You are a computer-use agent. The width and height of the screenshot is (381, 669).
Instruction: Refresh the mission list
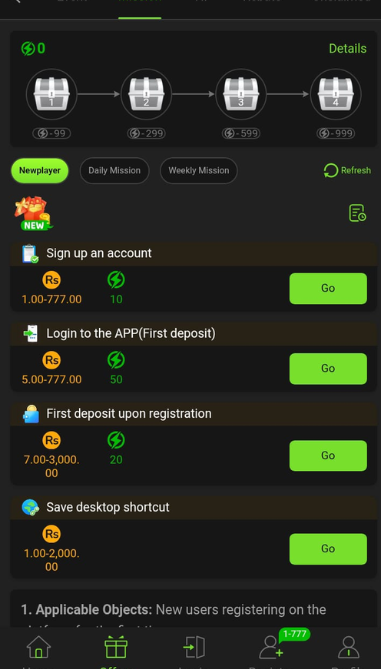coord(347,171)
